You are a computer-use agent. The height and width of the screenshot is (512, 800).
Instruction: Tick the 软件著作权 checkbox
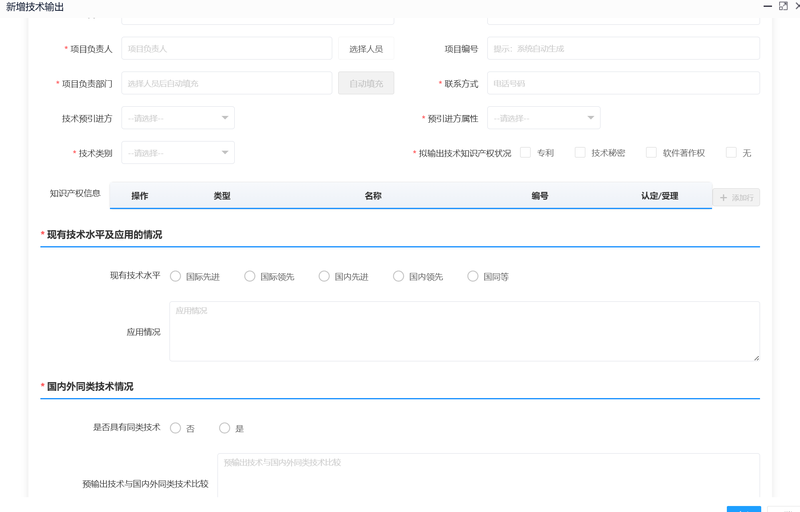(x=651, y=153)
